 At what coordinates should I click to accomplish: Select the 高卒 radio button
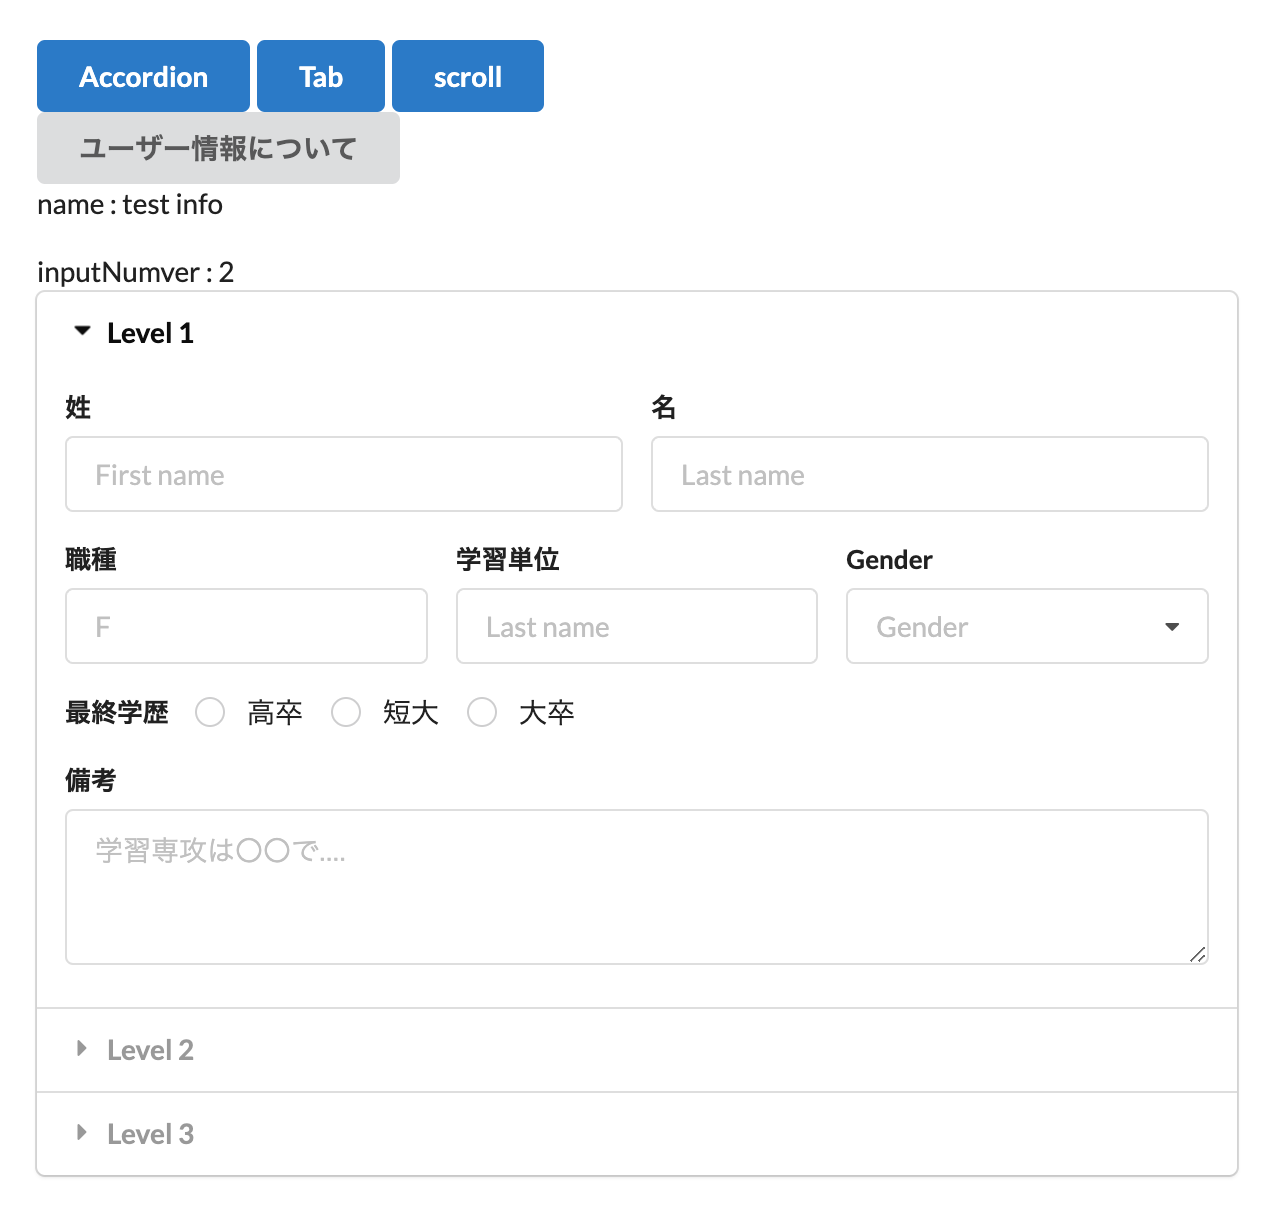(210, 712)
